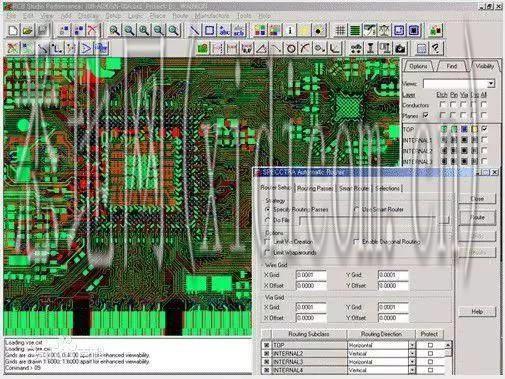This screenshot has height=379, width=505.
Task: Click the Wire Grid X Grid field
Action: point(311,275)
